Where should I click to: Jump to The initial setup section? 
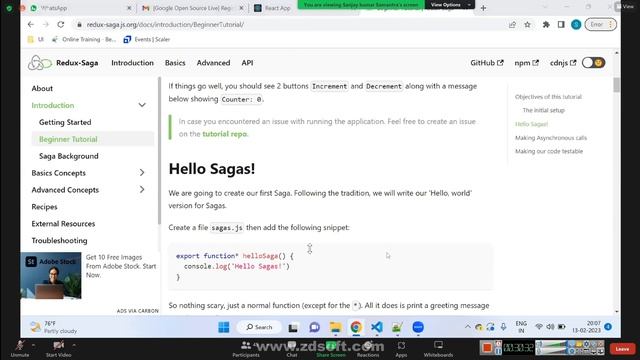pyautogui.click(x=543, y=110)
